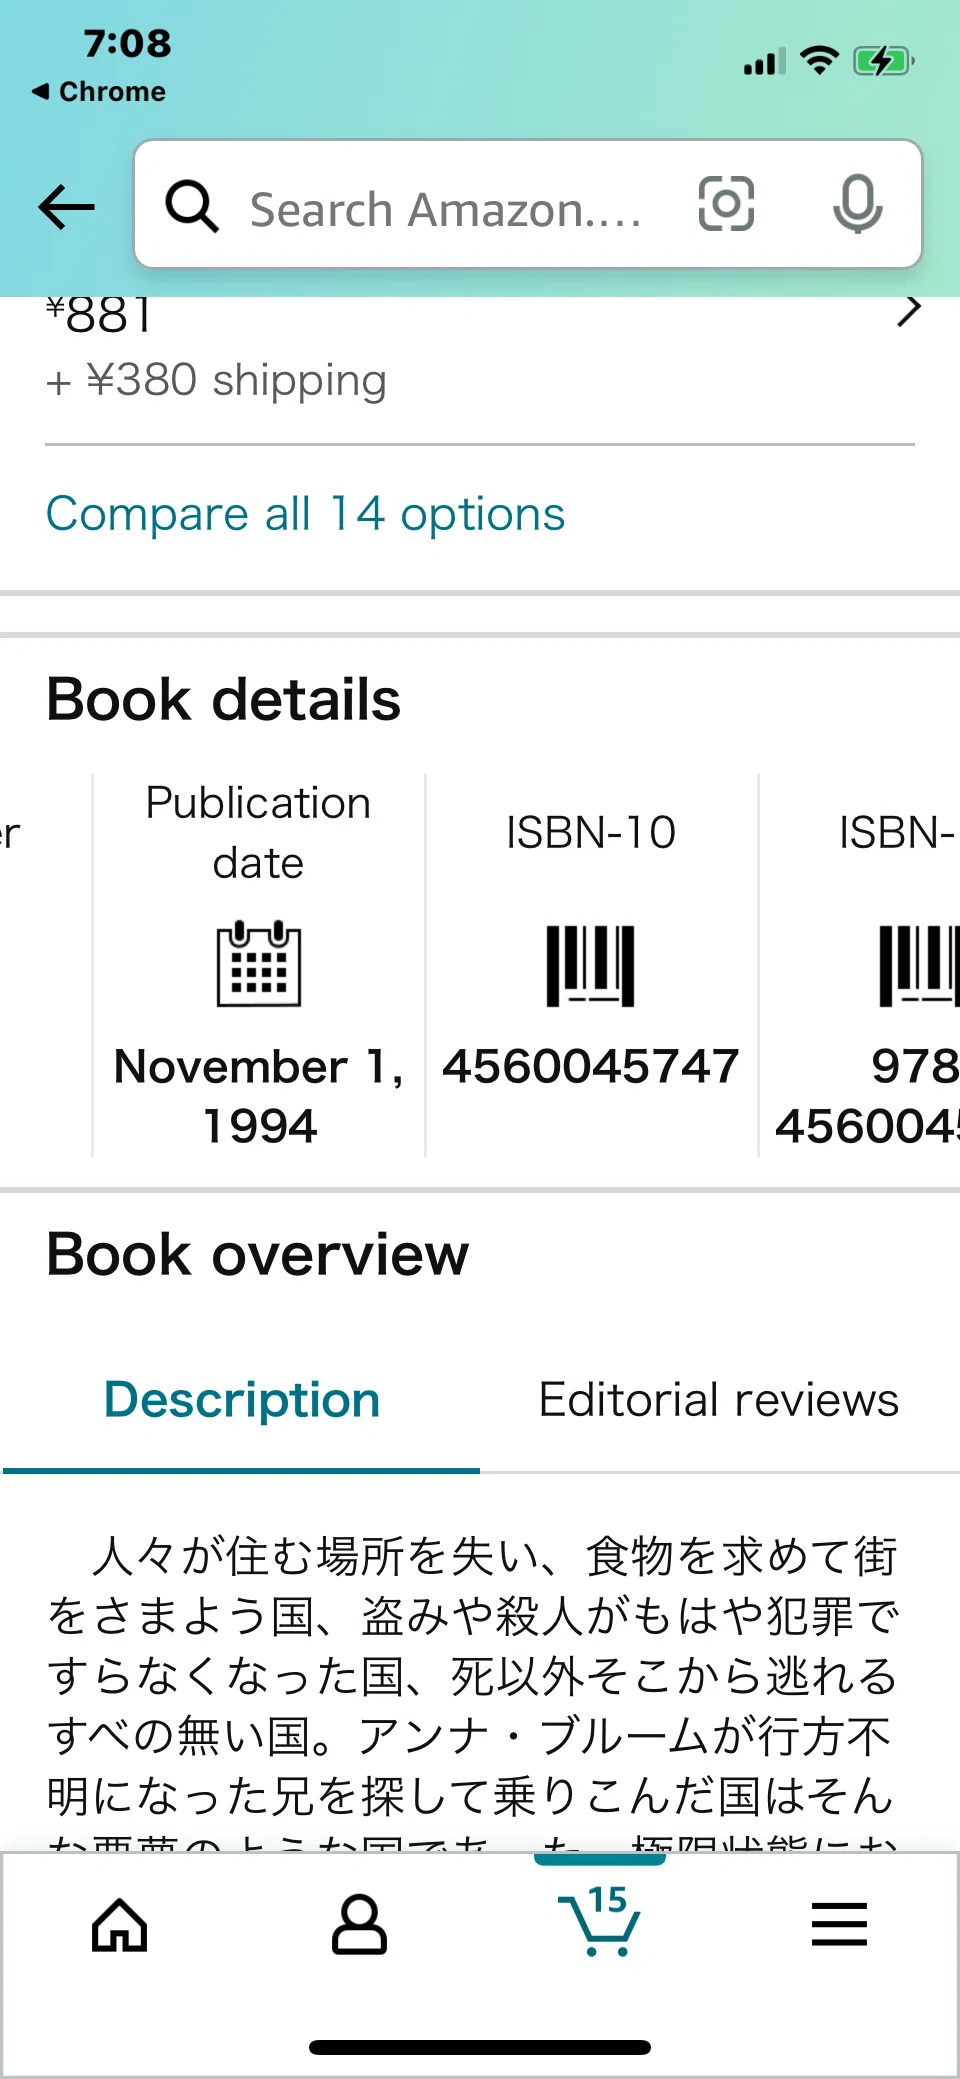The height and width of the screenshot is (2079, 960).
Task: Switch to the Editorial reviews tab
Action: point(719,1399)
